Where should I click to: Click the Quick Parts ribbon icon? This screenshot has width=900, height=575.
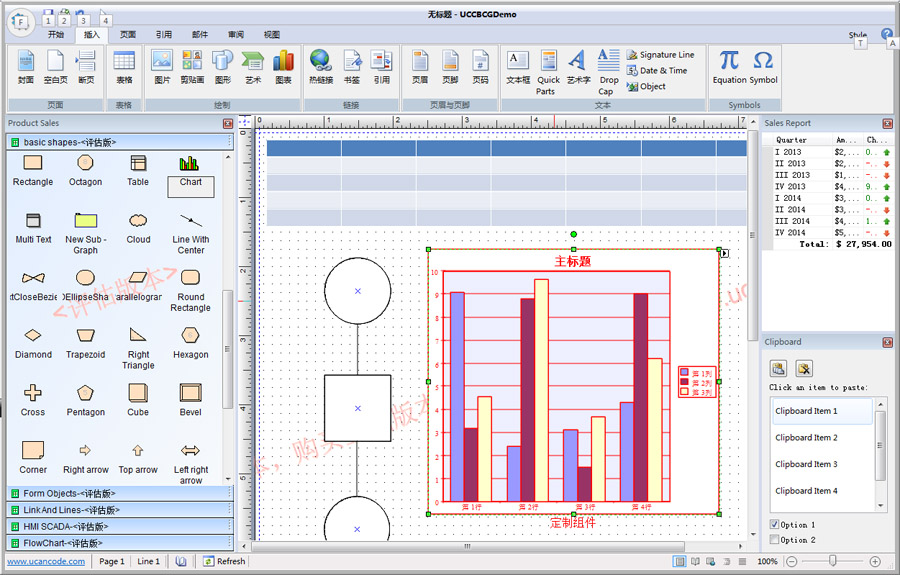548,70
